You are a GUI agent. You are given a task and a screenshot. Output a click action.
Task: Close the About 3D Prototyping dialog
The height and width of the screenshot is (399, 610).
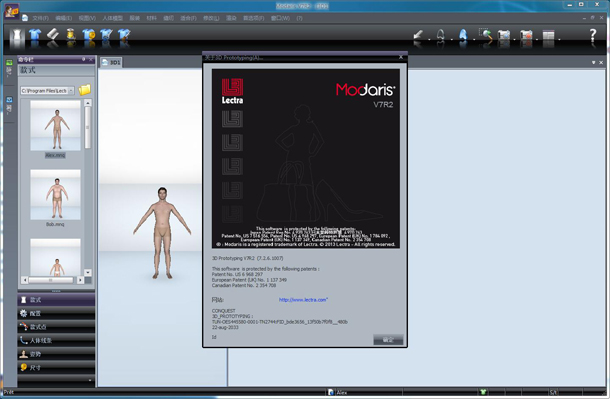click(x=401, y=57)
